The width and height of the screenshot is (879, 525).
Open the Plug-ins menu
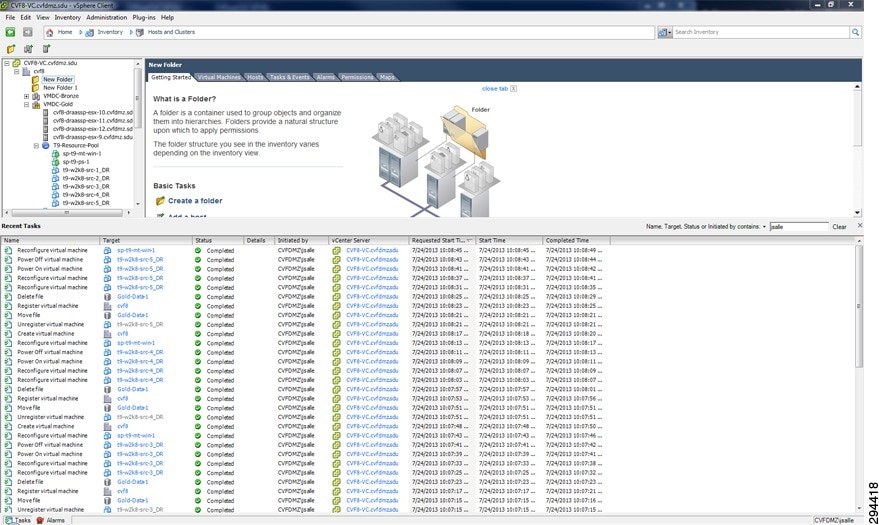click(x=144, y=17)
